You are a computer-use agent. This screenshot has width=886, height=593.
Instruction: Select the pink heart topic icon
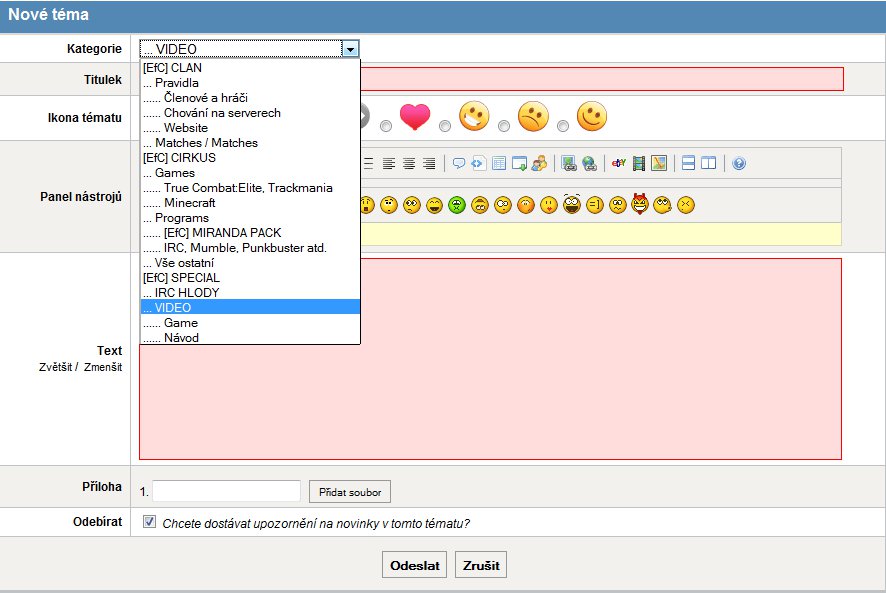coord(415,116)
